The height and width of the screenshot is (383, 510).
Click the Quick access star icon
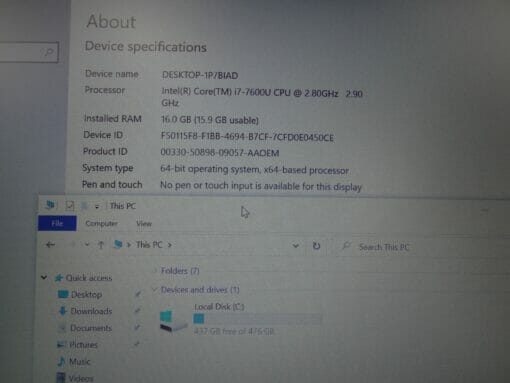[x=59, y=277]
